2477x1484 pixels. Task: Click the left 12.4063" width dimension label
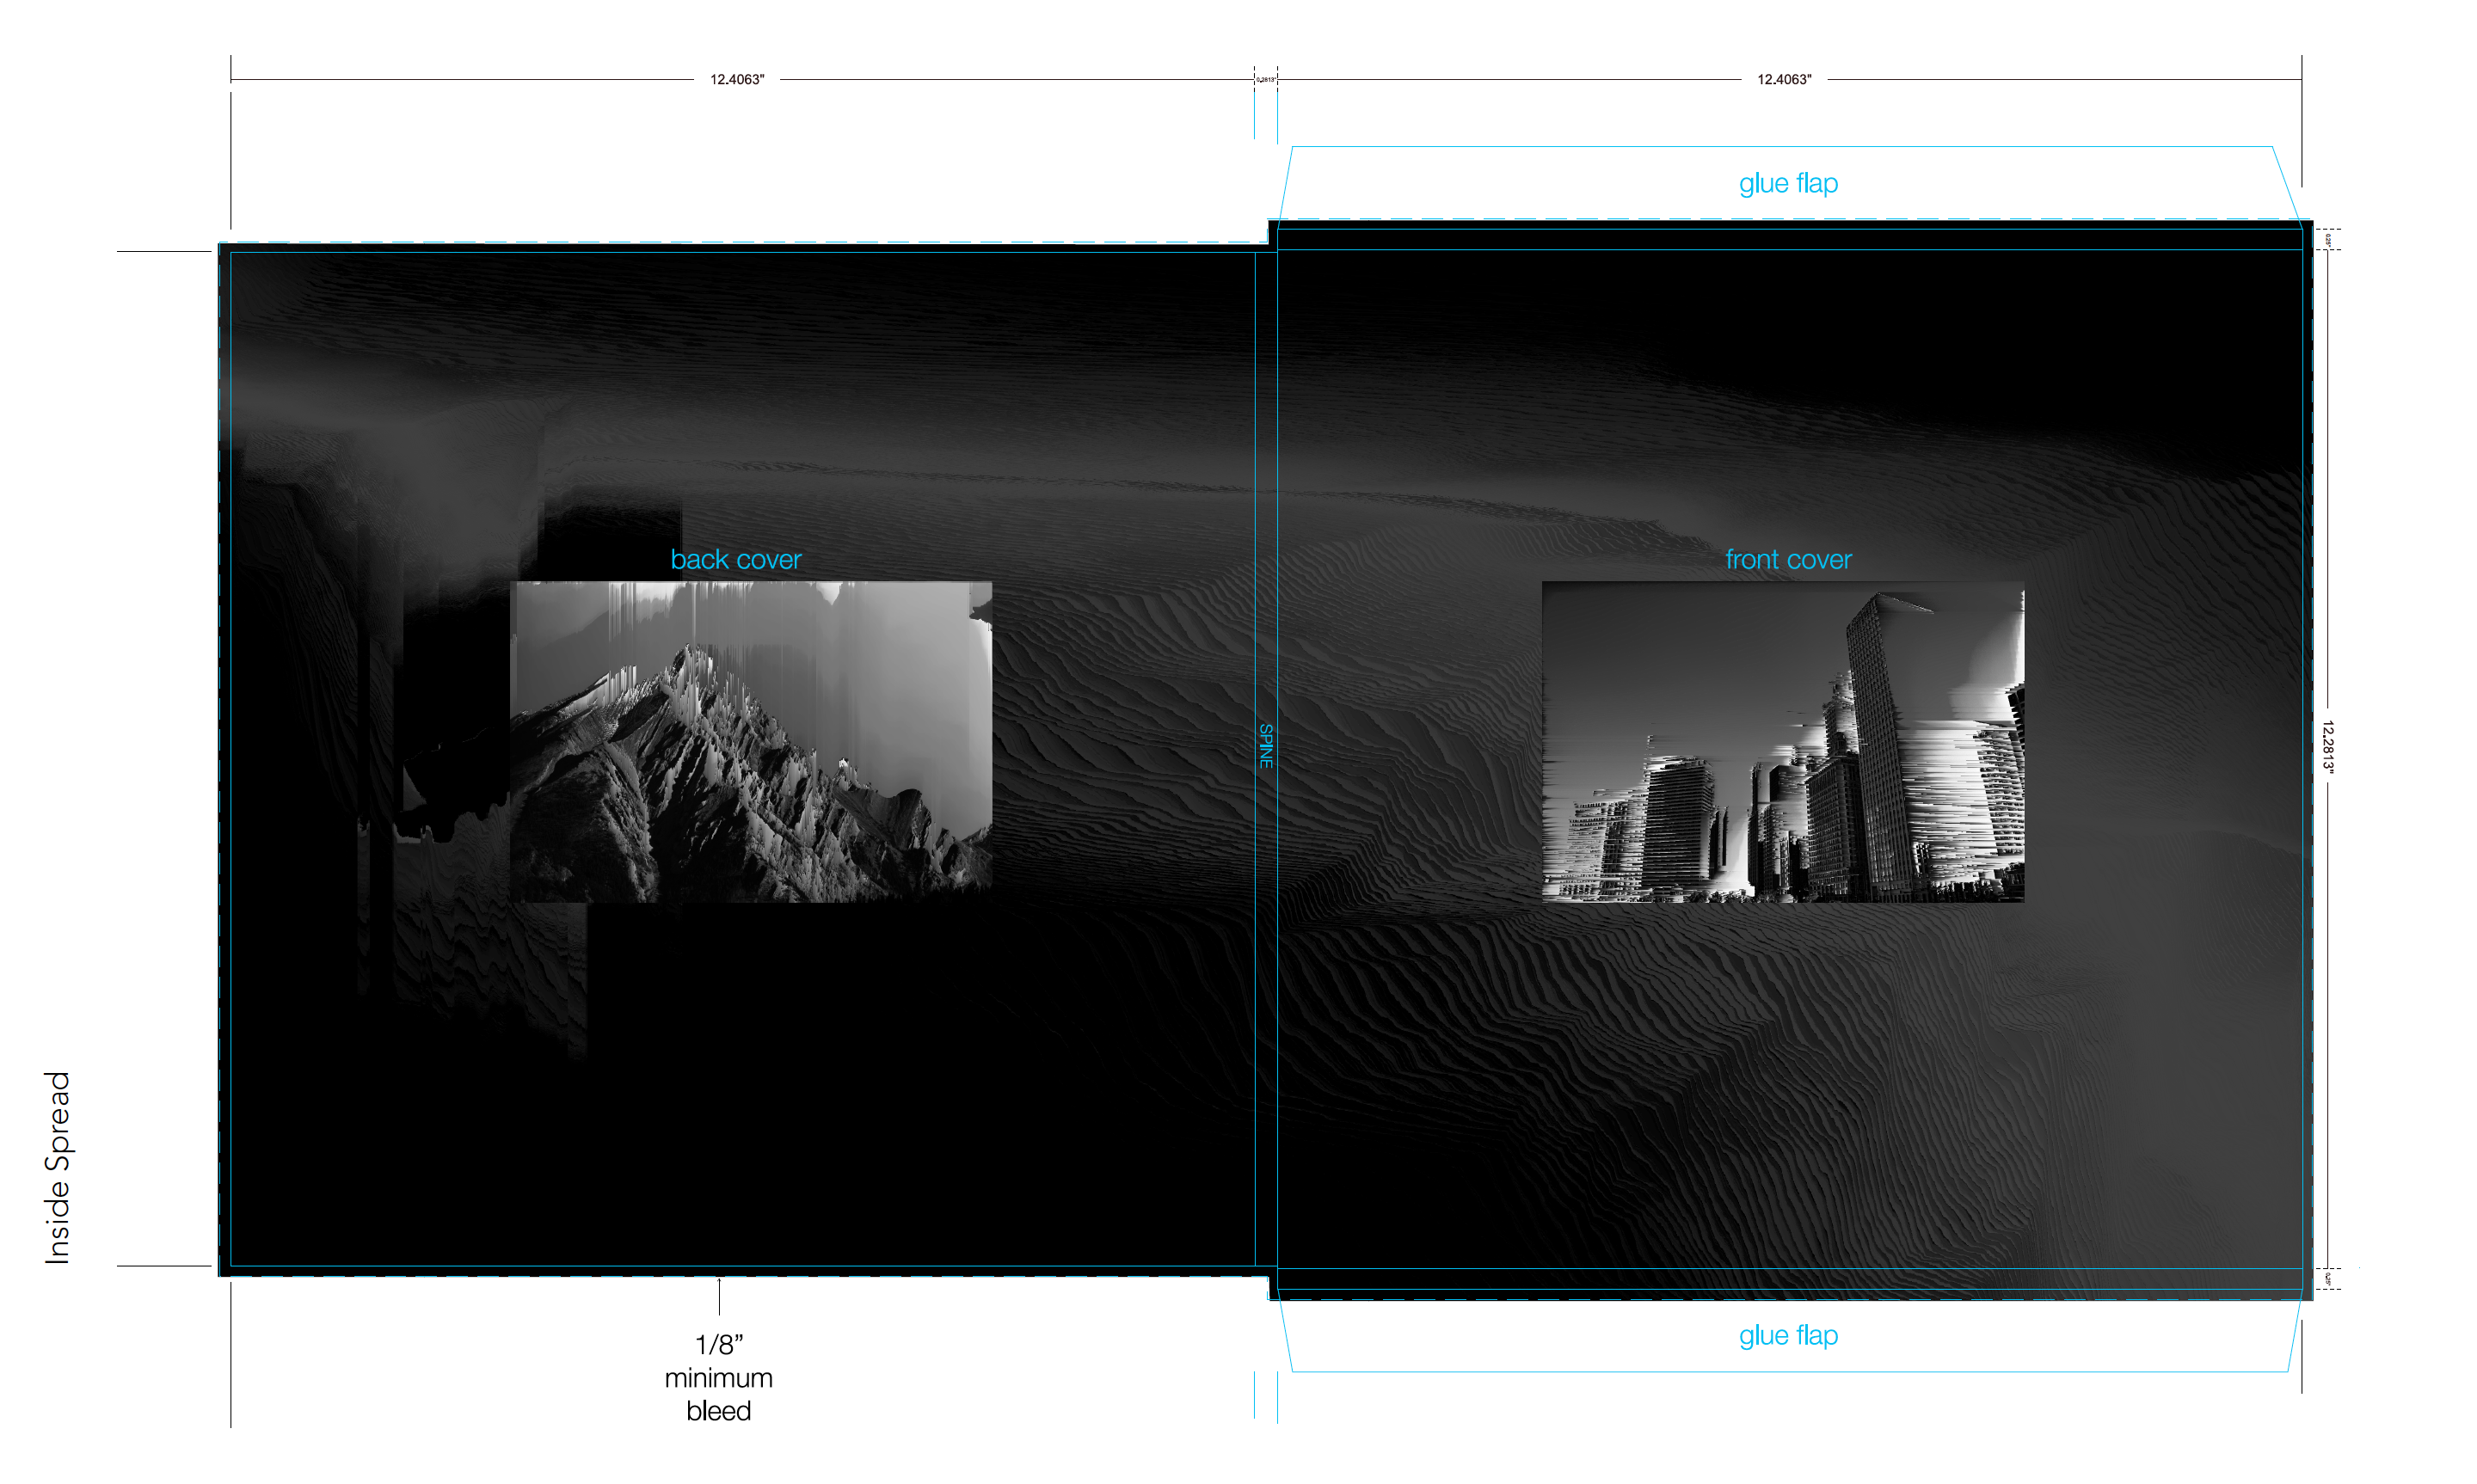[x=736, y=79]
